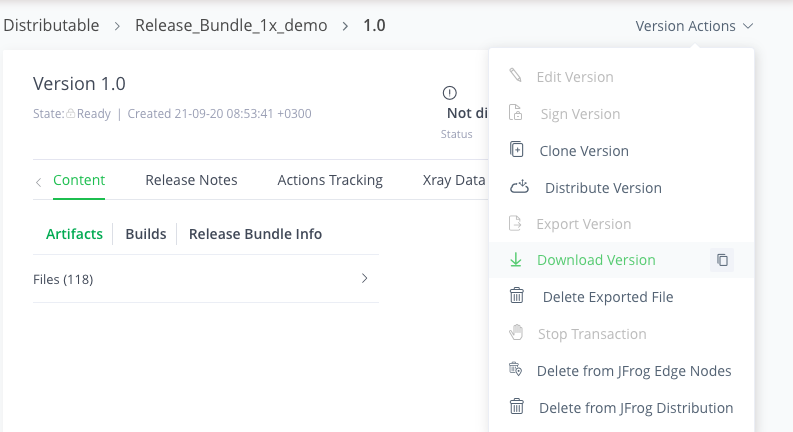Click the Created 21-09-20 08:53:41 +0300 timestamp
This screenshot has height=432, width=793.
pos(219,113)
